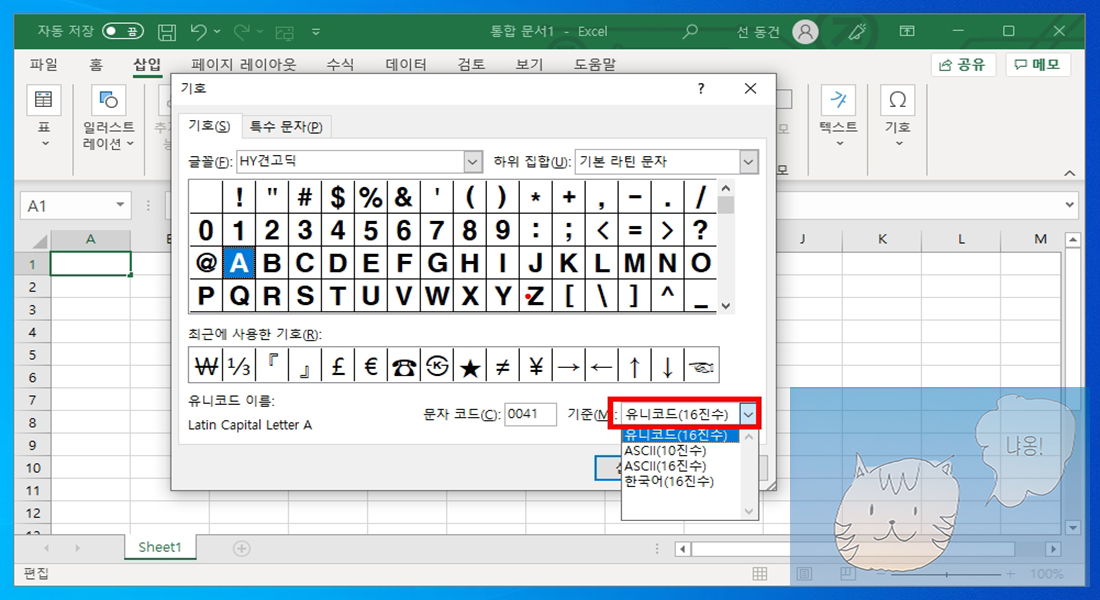Select the ampersand symbol in grid

404,197
